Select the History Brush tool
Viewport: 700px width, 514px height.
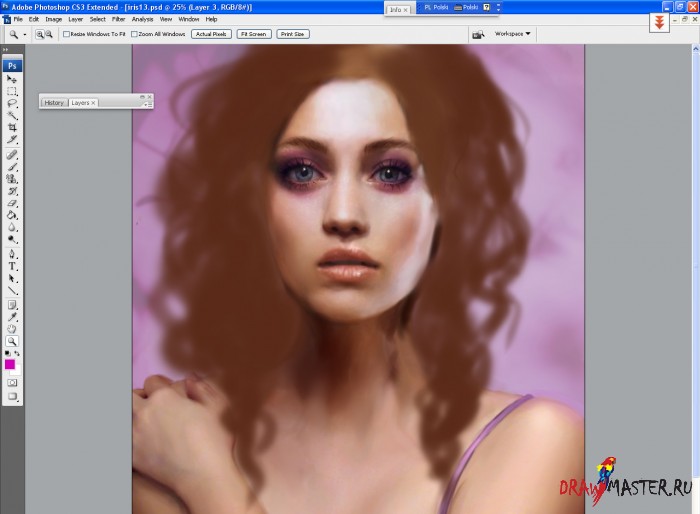[x=12, y=191]
